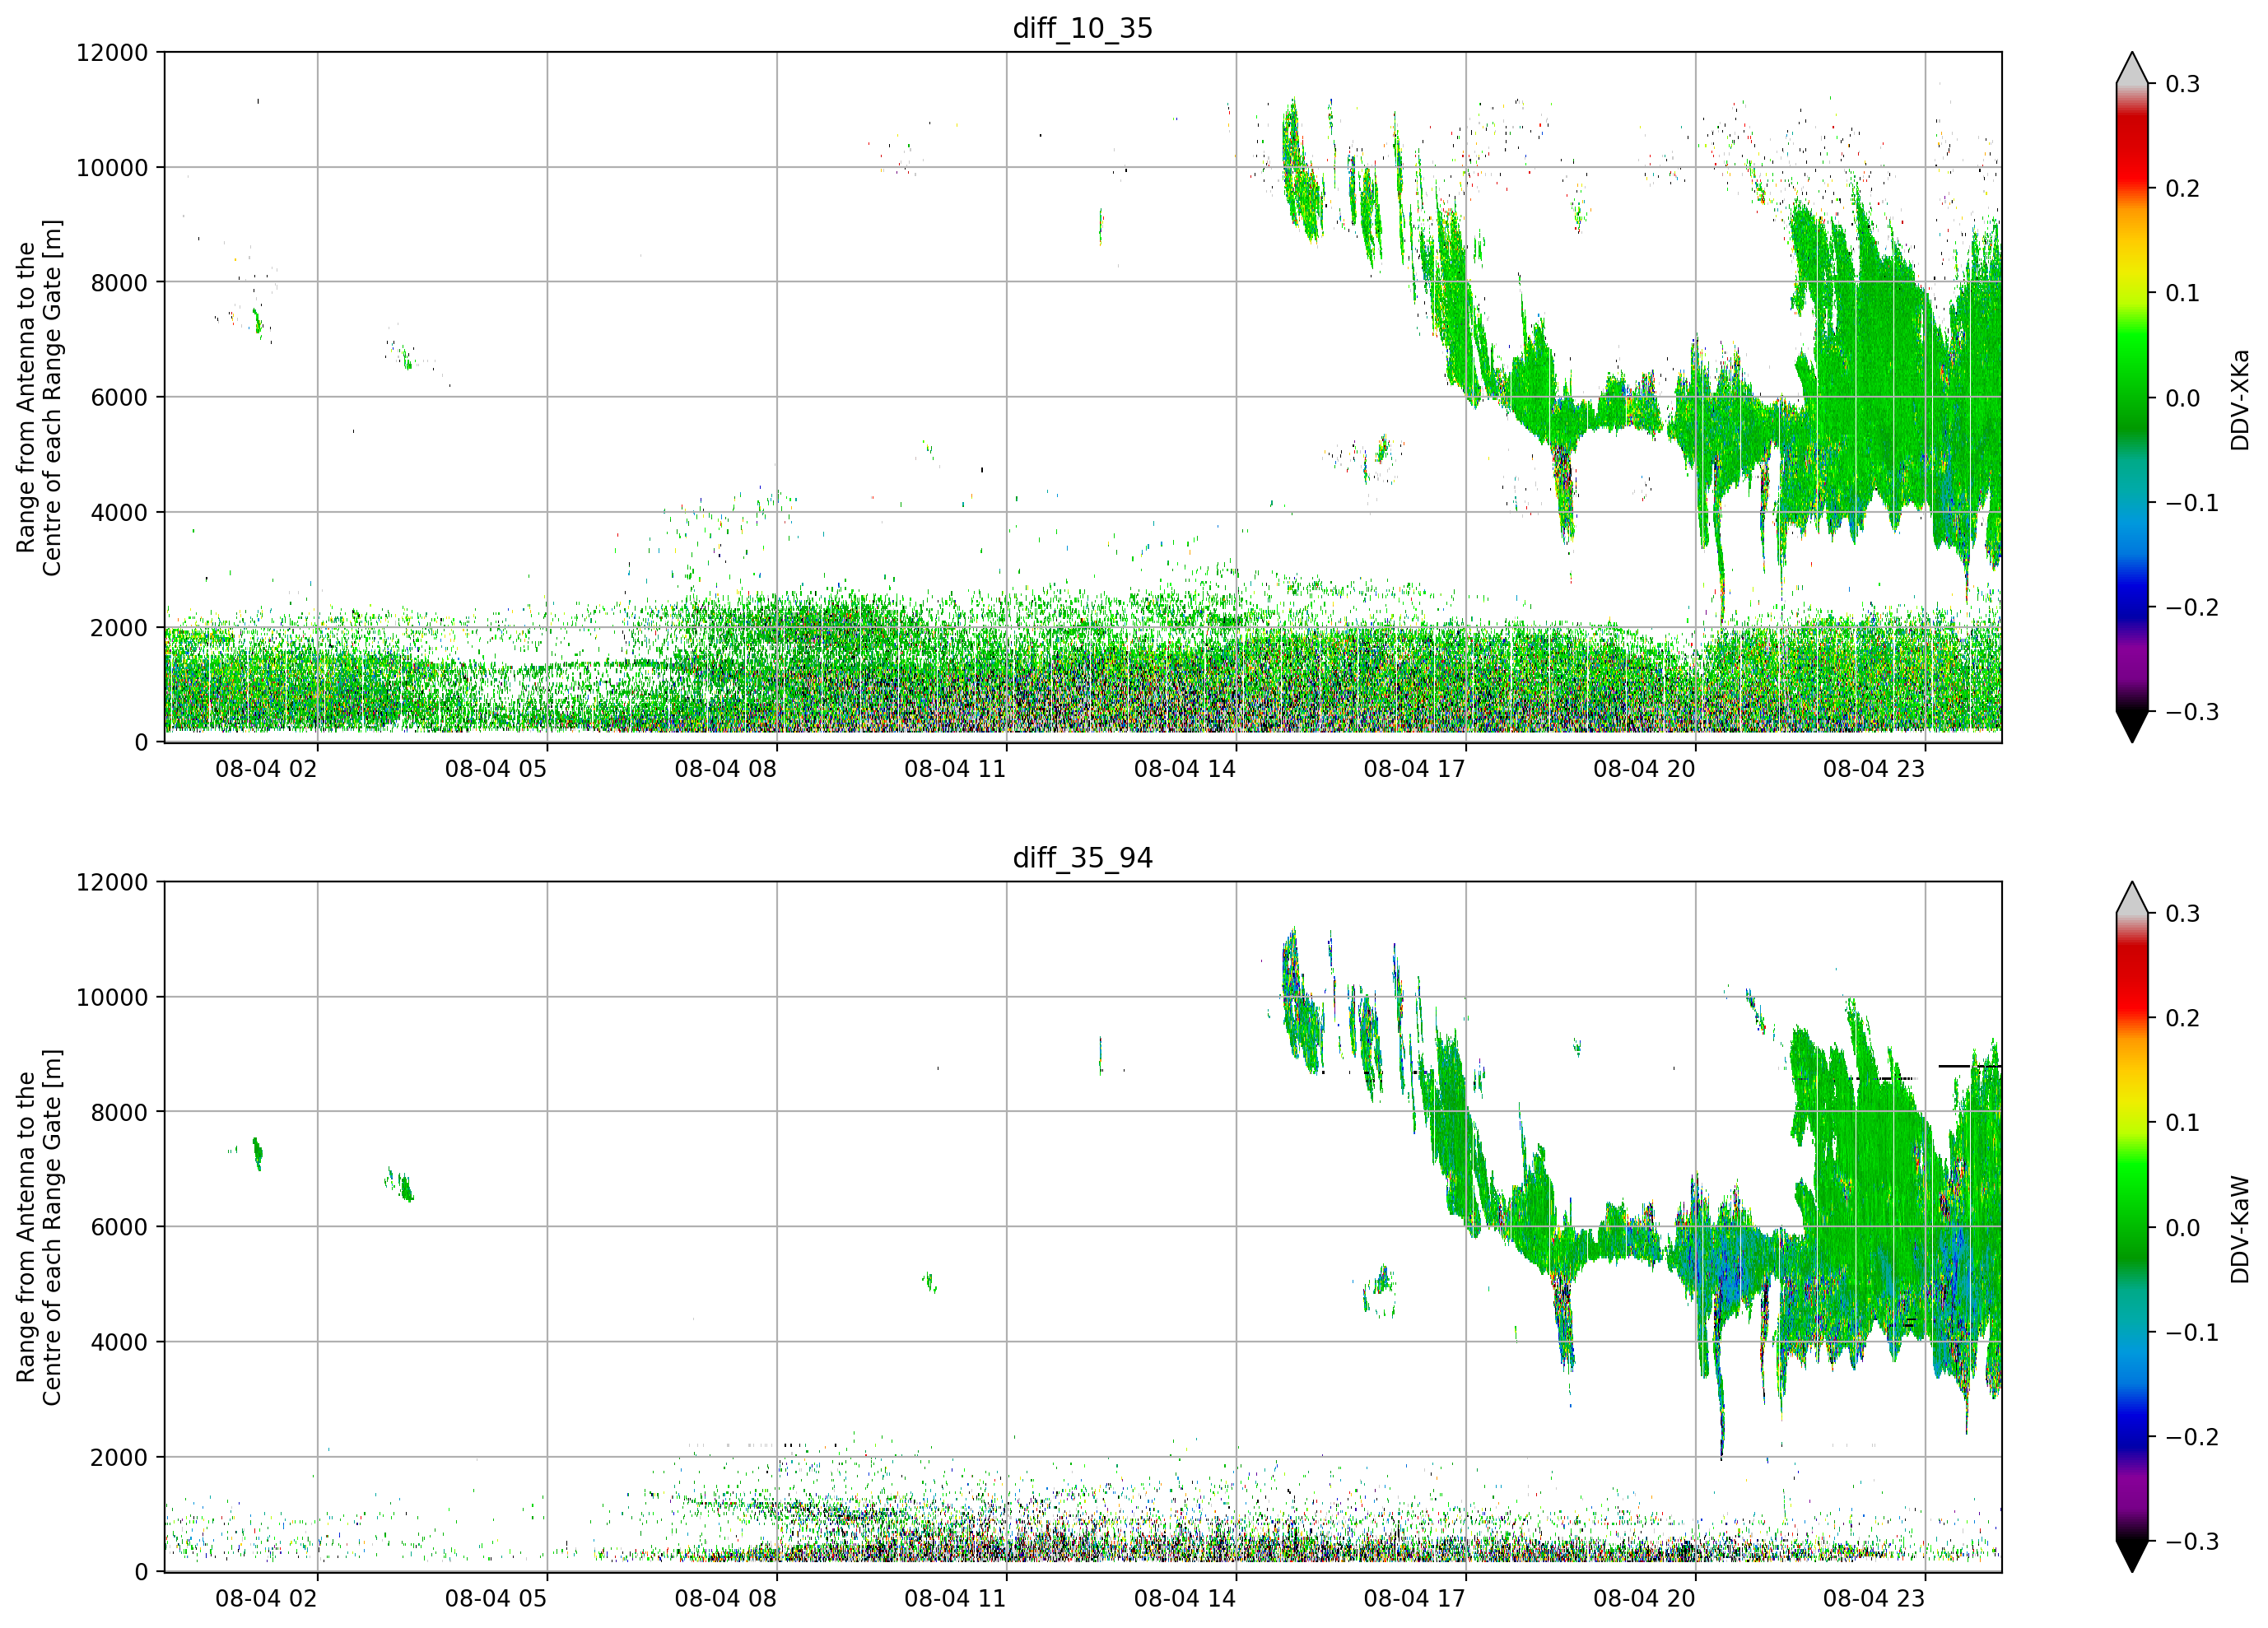The height and width of the screenshot is (1628, 2268).
Task: Click the 0.2 tick on DDV-XKa colorbar
Action: click(2182, 189)
